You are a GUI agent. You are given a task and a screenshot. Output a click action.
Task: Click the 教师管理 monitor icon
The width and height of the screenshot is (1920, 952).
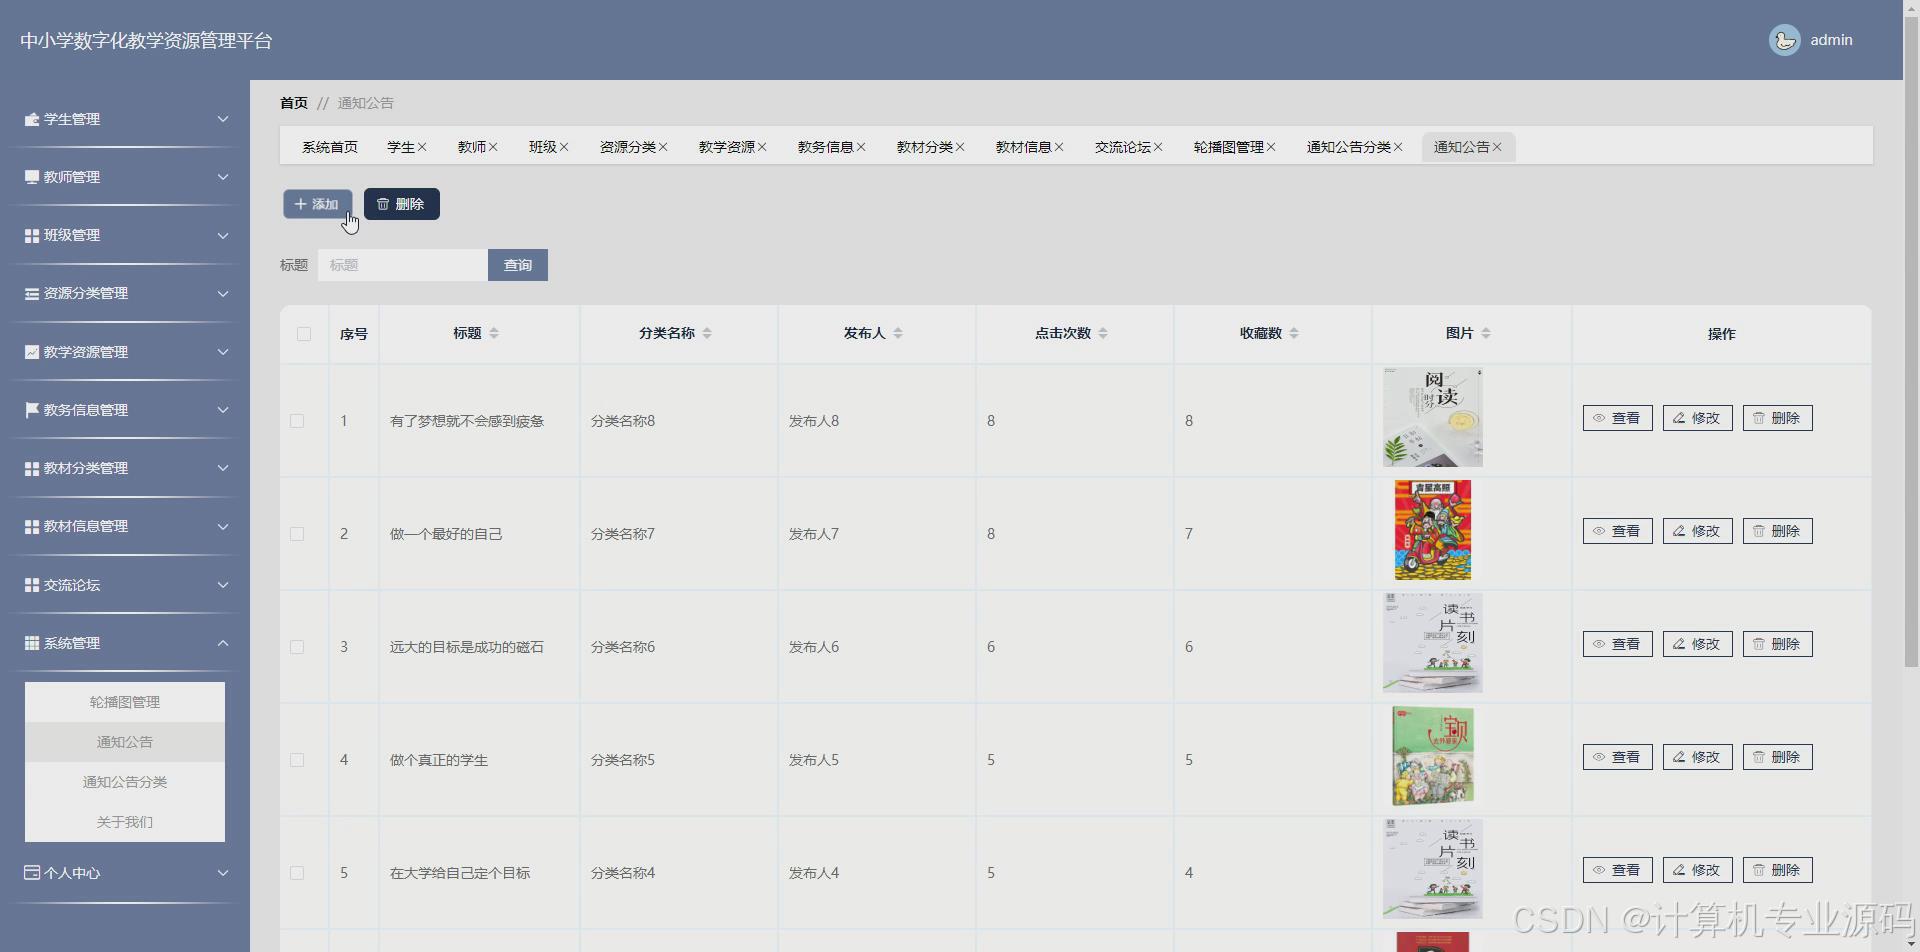click(x=32, y=177)
